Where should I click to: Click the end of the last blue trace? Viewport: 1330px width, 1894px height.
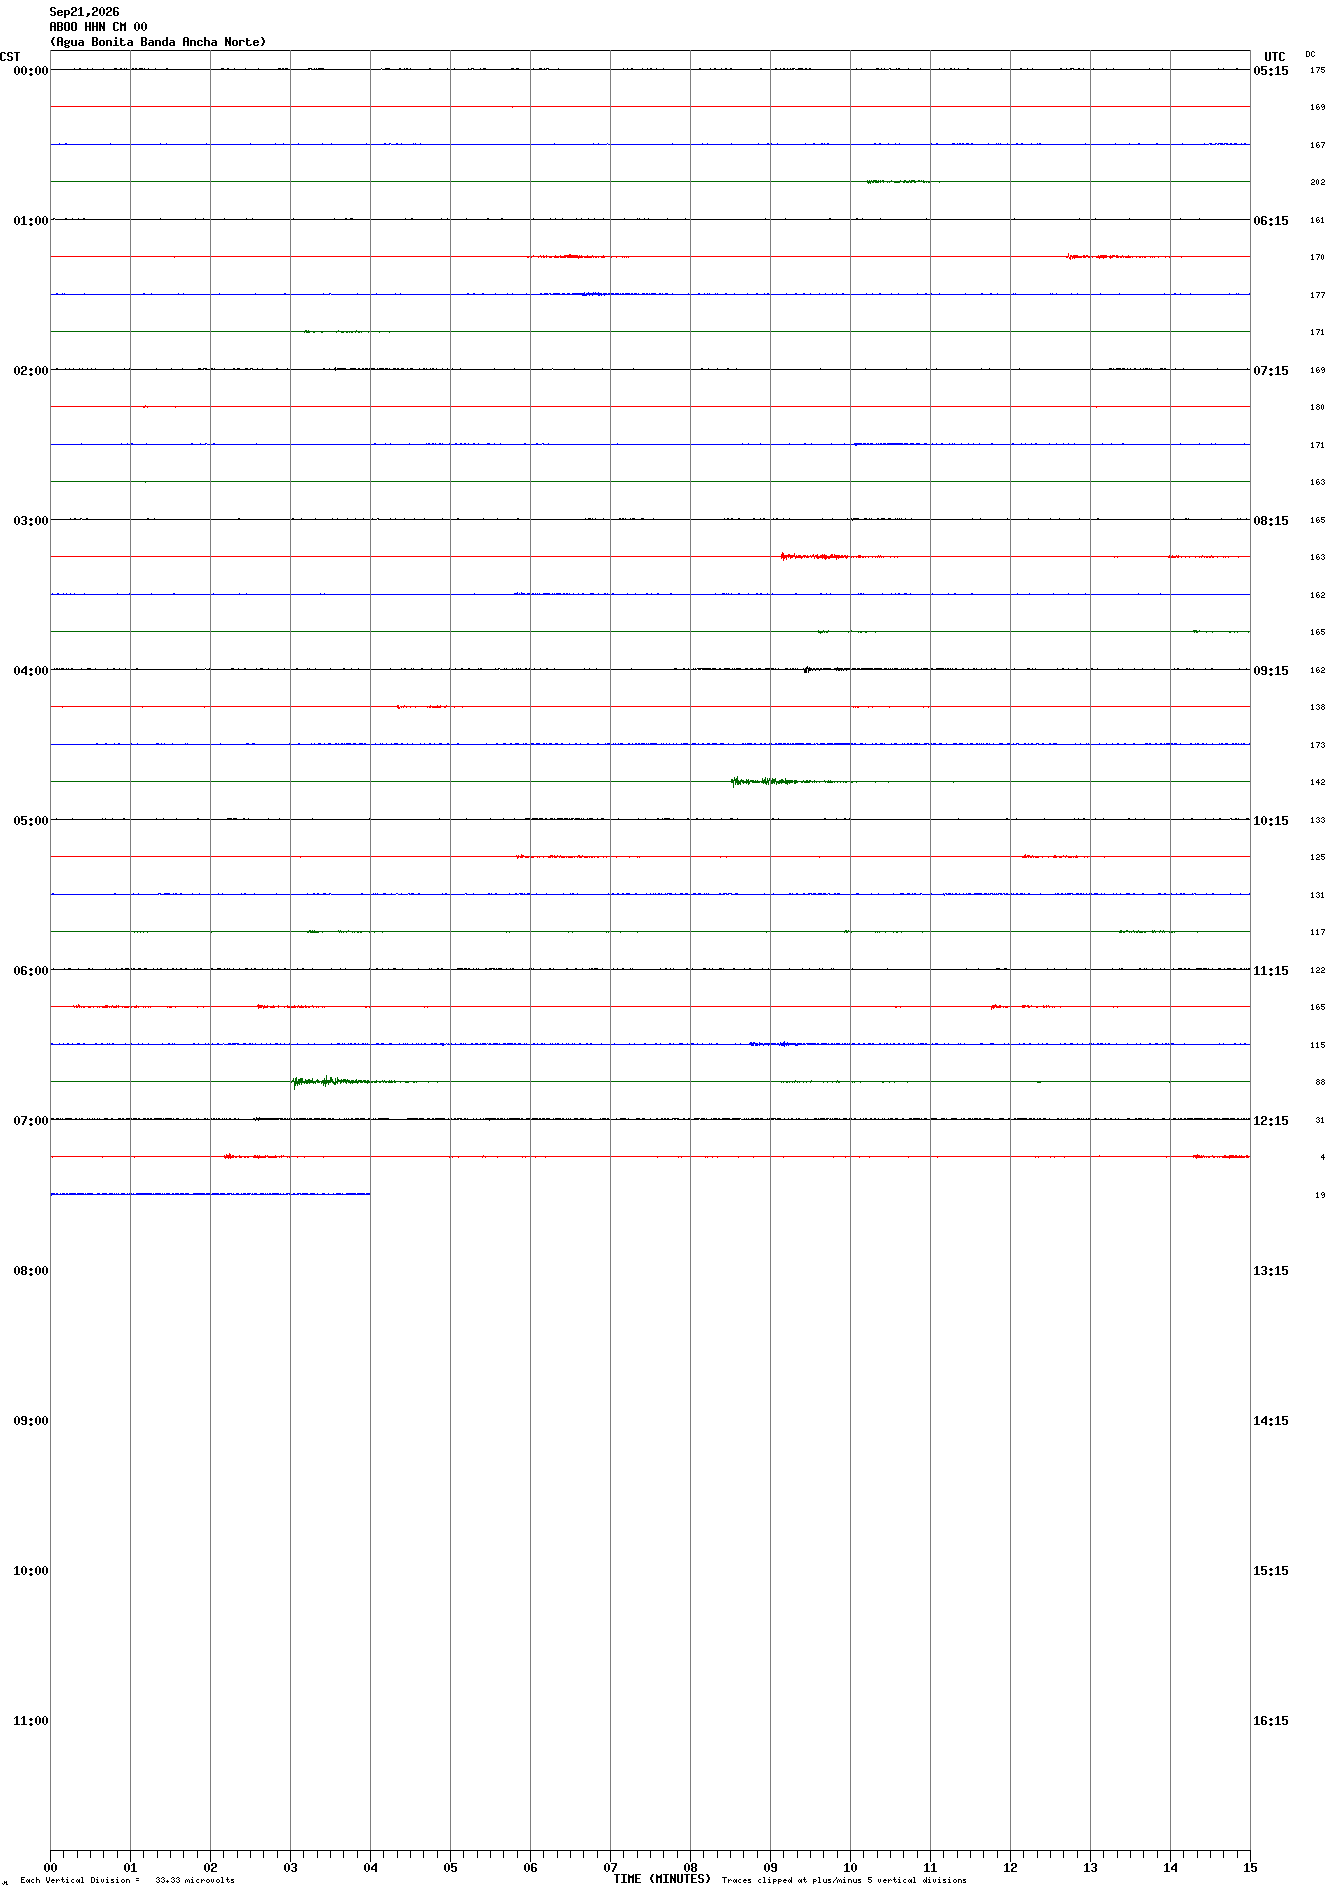pos(368,1193)
